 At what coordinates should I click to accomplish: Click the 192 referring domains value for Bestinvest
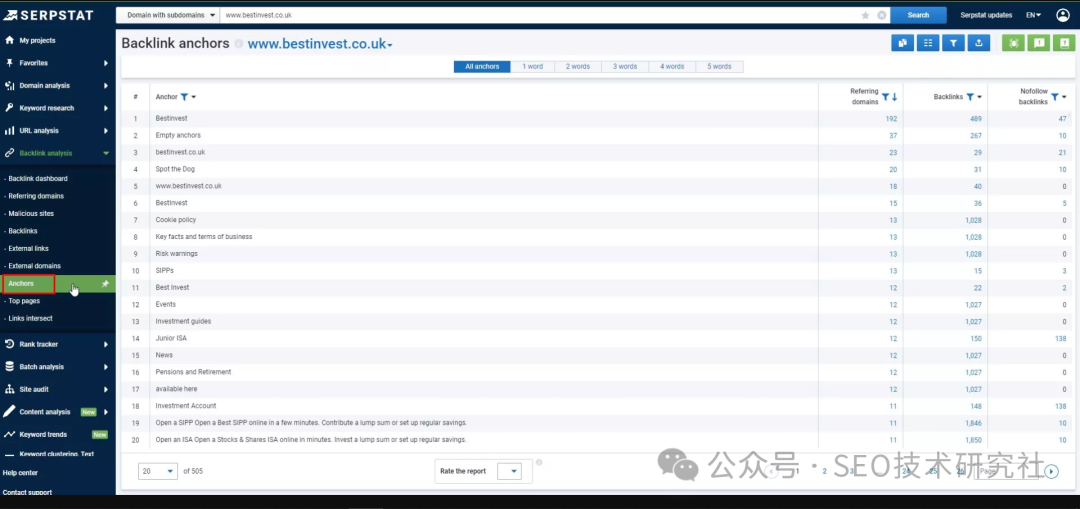pos(891,118)
